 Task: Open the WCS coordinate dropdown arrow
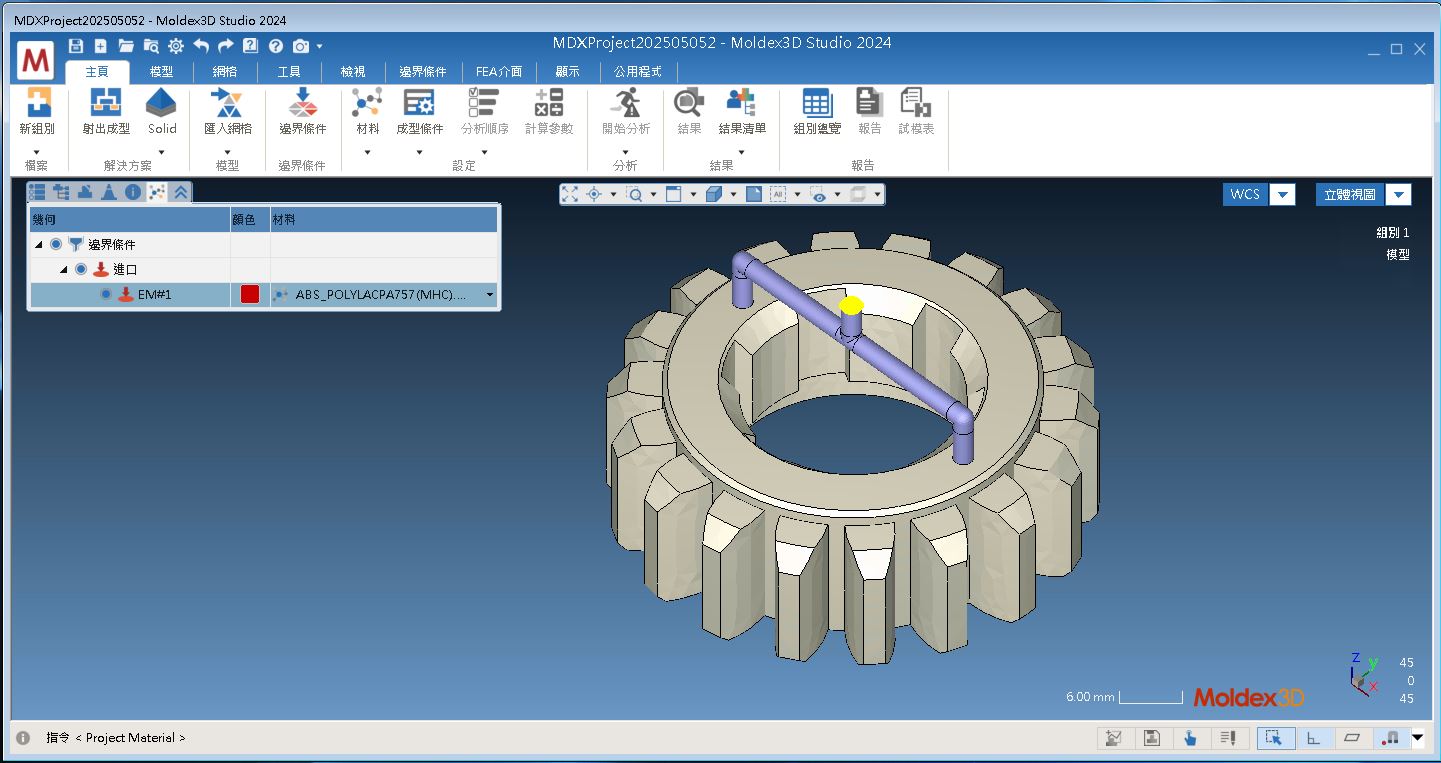[x=1283, y=194]
